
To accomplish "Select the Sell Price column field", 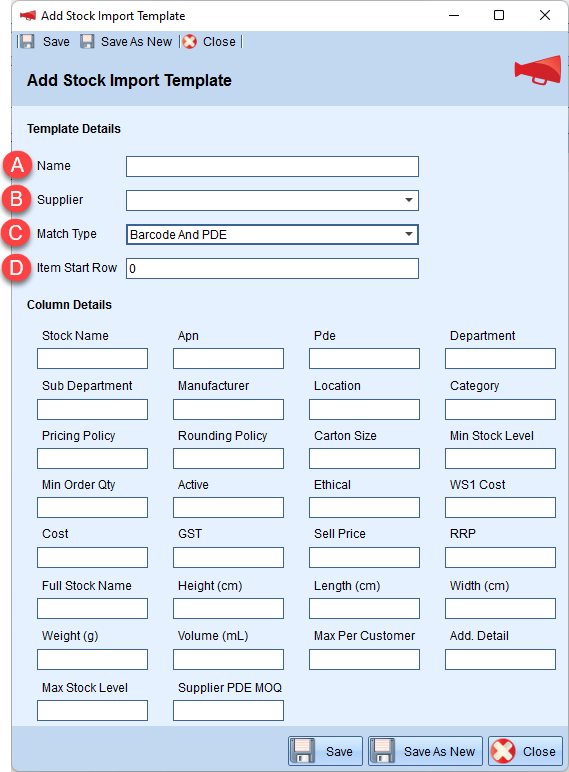I will pos(364,557).
